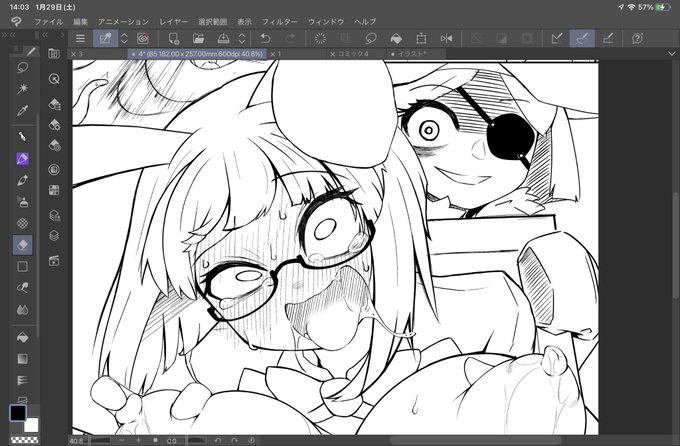Undo the last action
Screen dimensions: 680x446
[x=265, y=39]
